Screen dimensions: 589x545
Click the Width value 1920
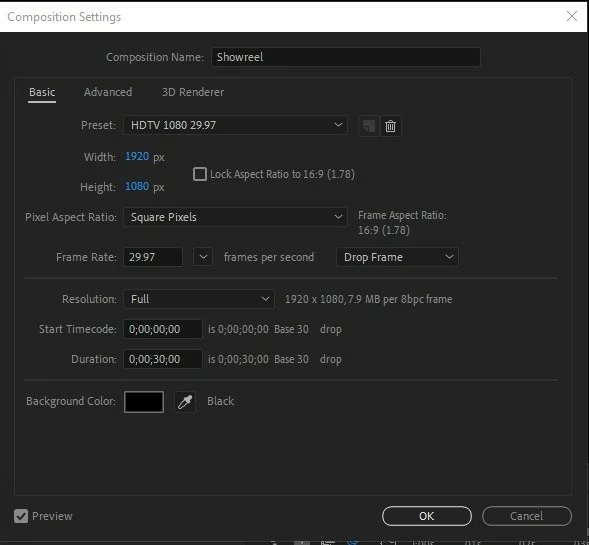[x=137, y=156]
